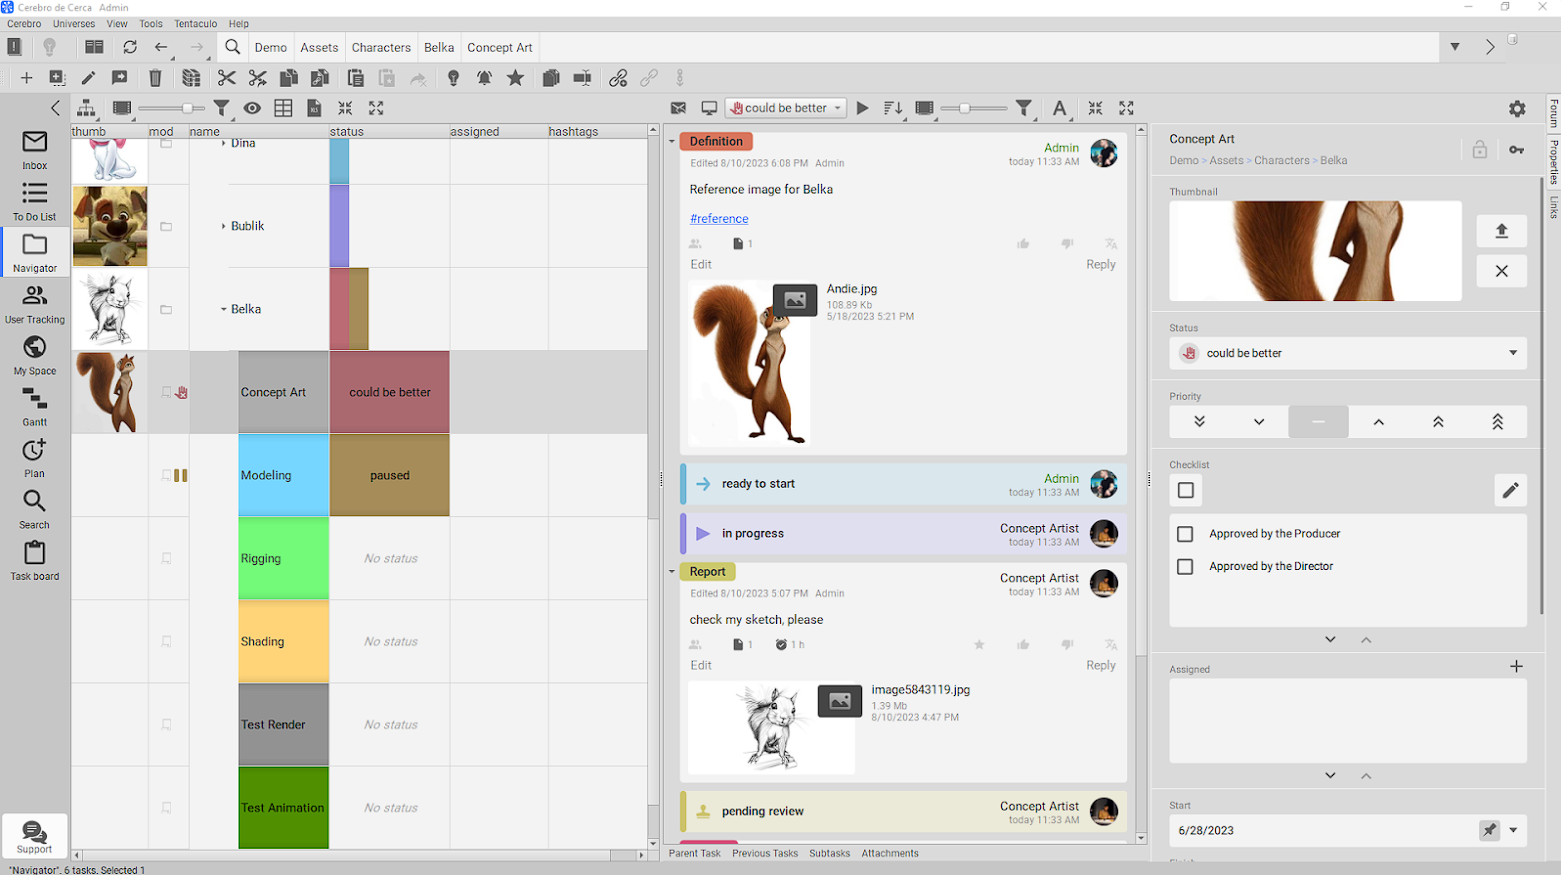Open the forum 'could be better' status dropdown

click(786, 108)
